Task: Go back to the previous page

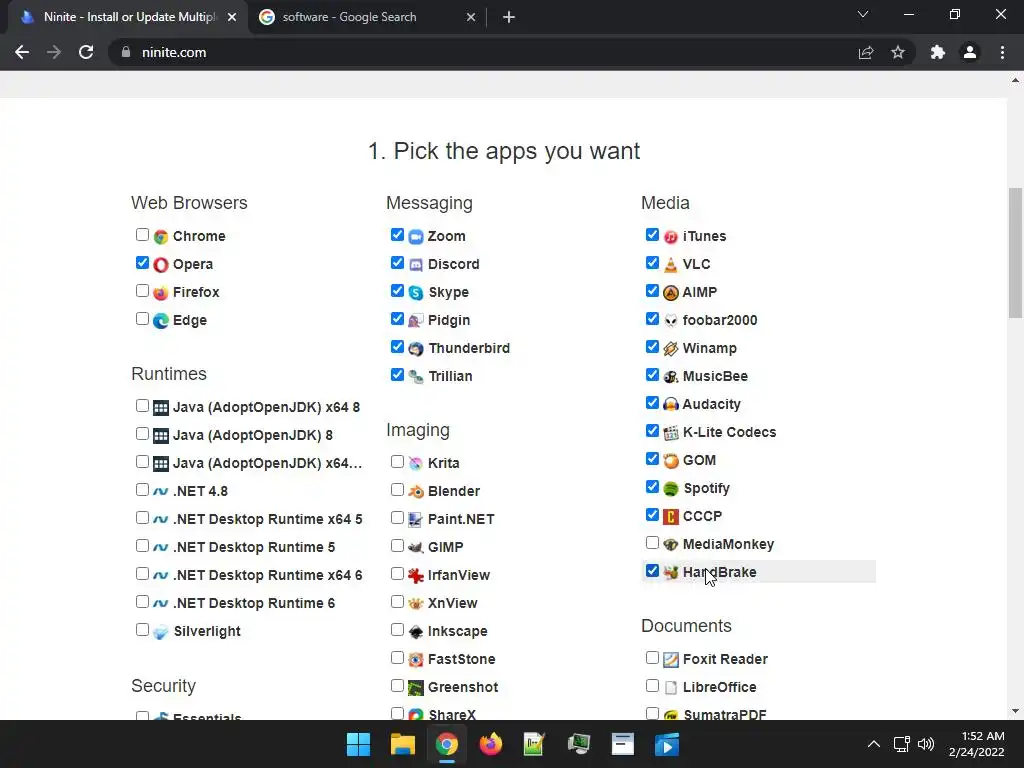Action: click(22, 52)
